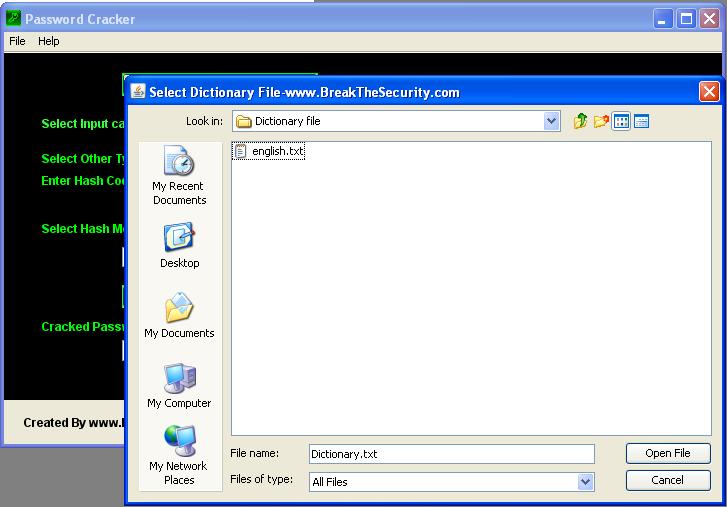
Task: Expand the Files of type dropdown
Action: 586,482
